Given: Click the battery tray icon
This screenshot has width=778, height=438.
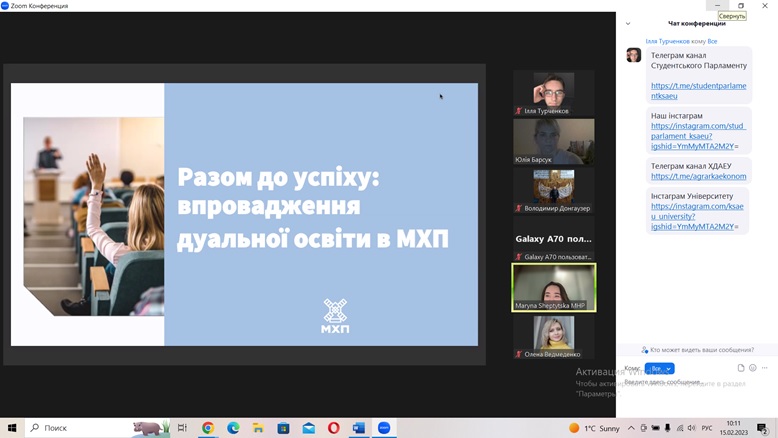Looking at the screenshot, I should (655, 428).
